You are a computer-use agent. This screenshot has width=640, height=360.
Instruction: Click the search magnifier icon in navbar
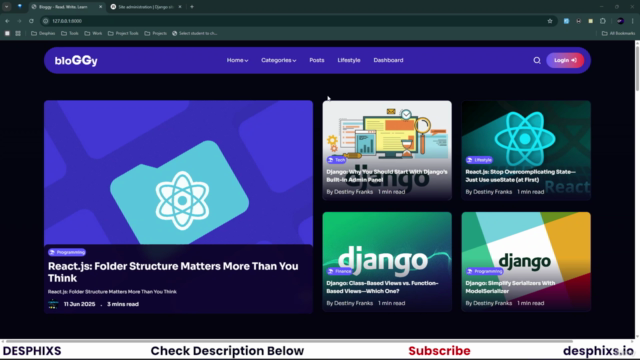[x=537, y=60]
